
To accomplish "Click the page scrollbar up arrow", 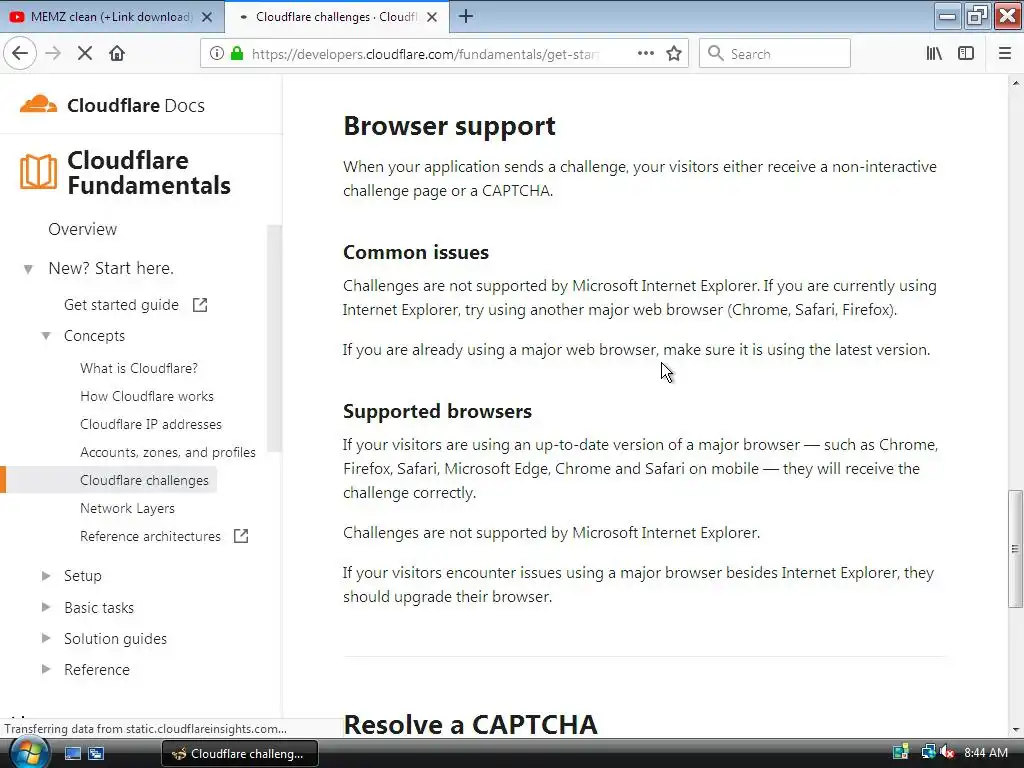I will (x=1016, y=83).
